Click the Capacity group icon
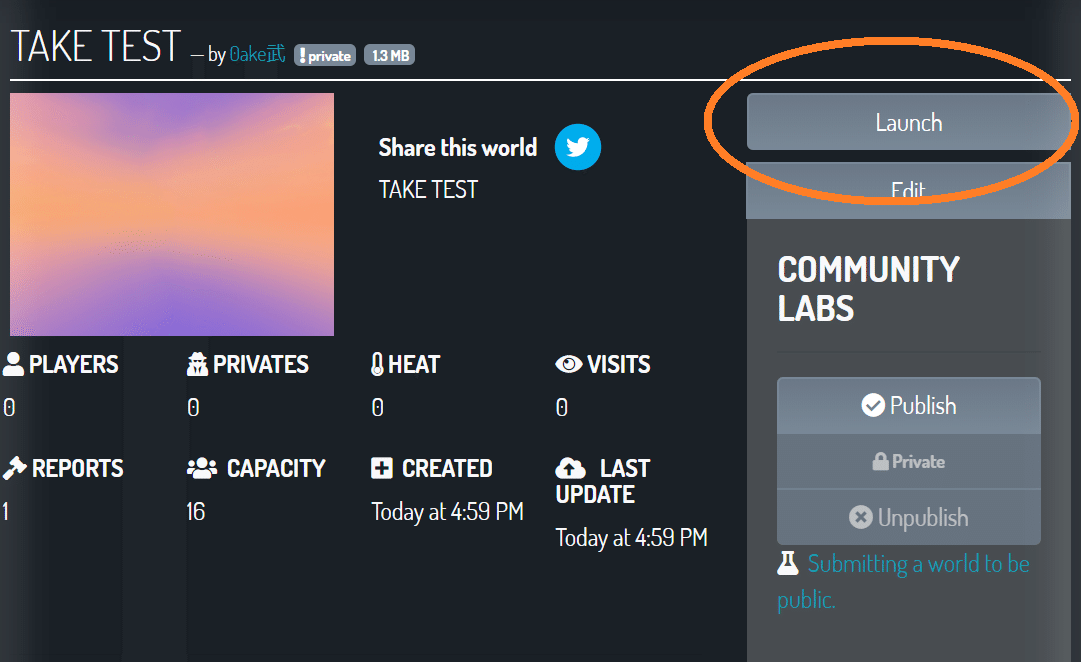 (202, 468)
